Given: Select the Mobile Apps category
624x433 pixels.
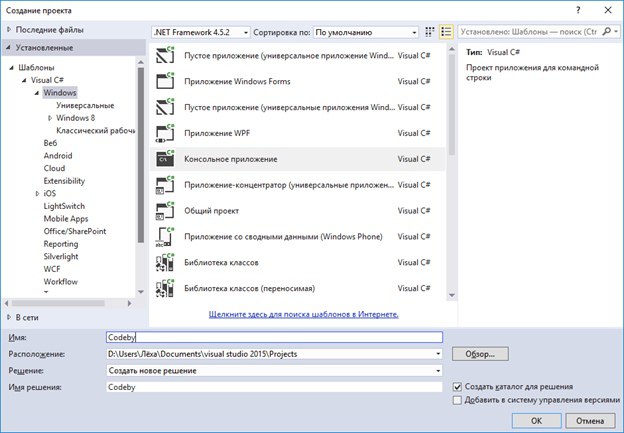Looking at the screenshot, I should pyautogui.click(x=66, y=218).
